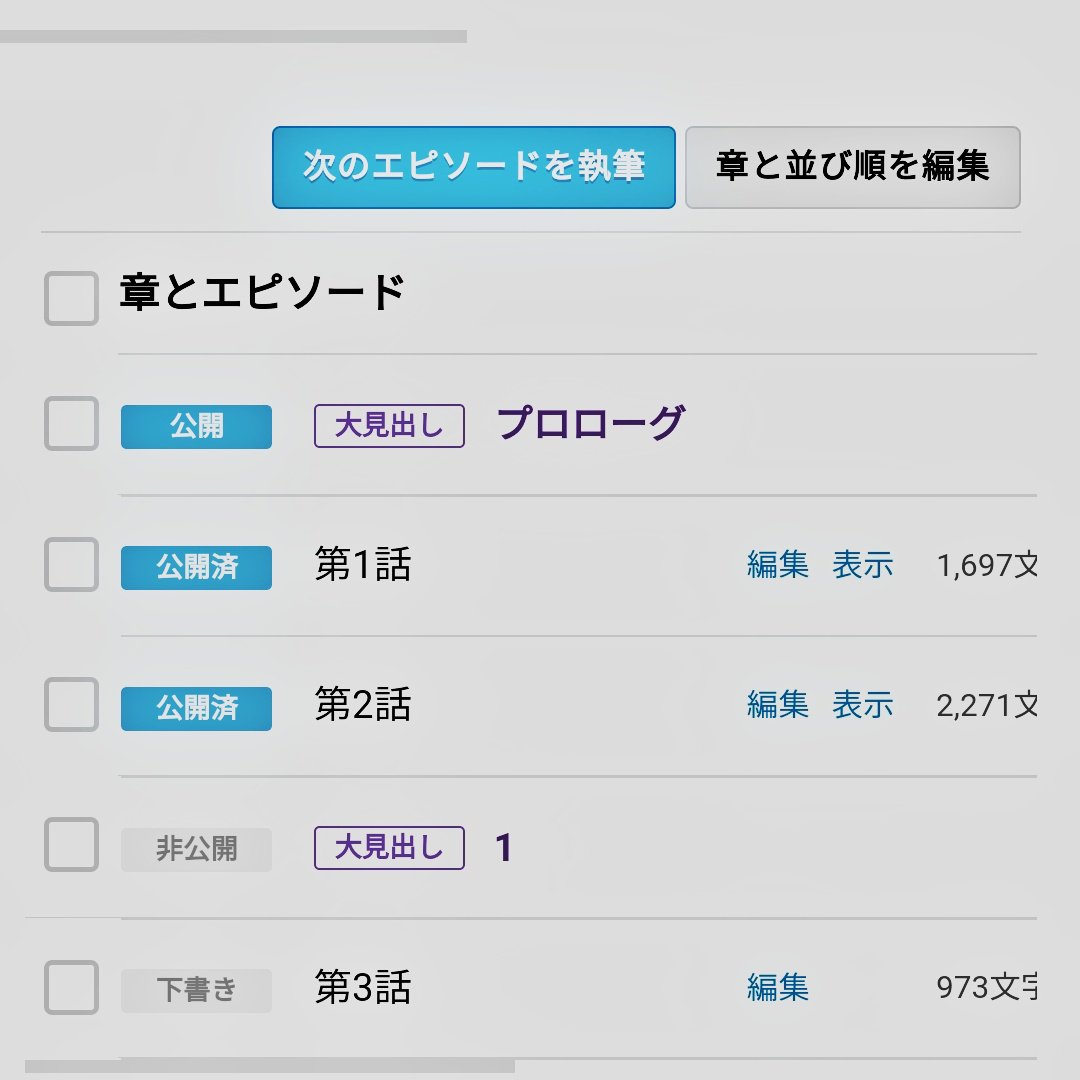Tick the 第2話 episode checkbox
The height and width of the screenshot is (1080, 1080).
coord(71,705)
